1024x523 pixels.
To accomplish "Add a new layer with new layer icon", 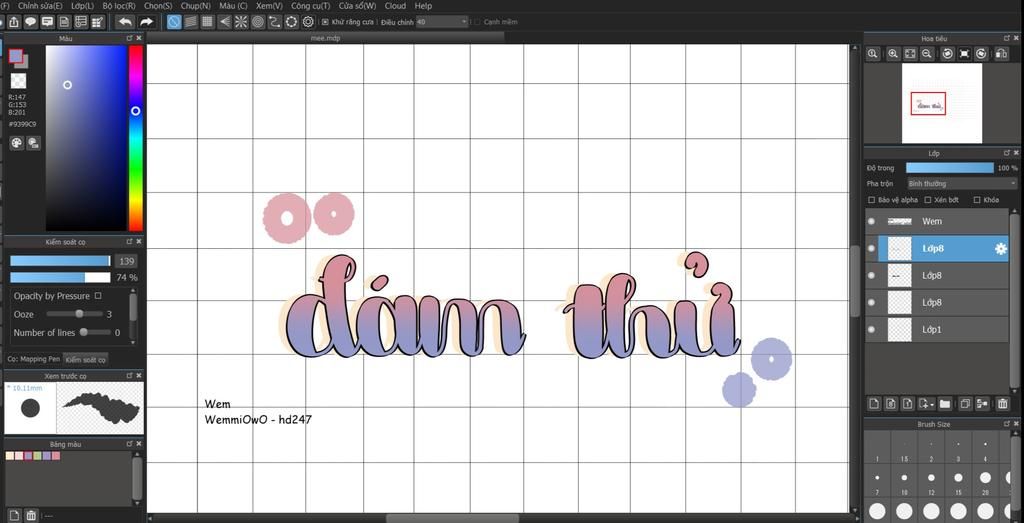I will (x=873, y=404).
